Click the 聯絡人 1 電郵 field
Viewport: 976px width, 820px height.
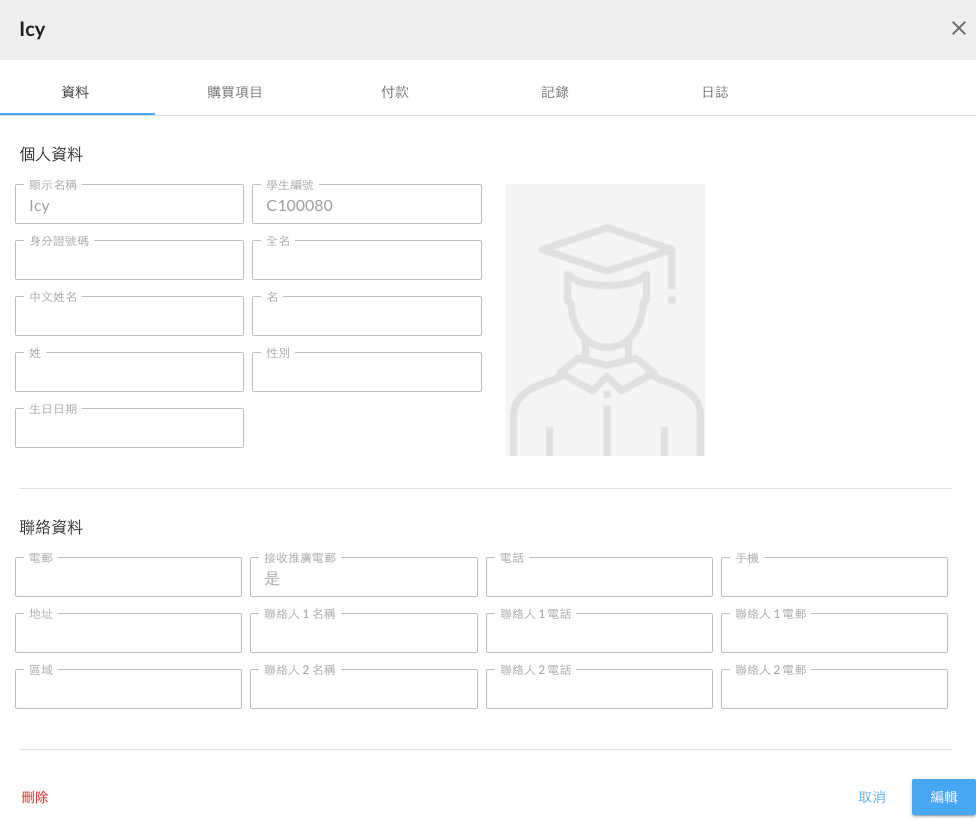[x=834, y=633]
